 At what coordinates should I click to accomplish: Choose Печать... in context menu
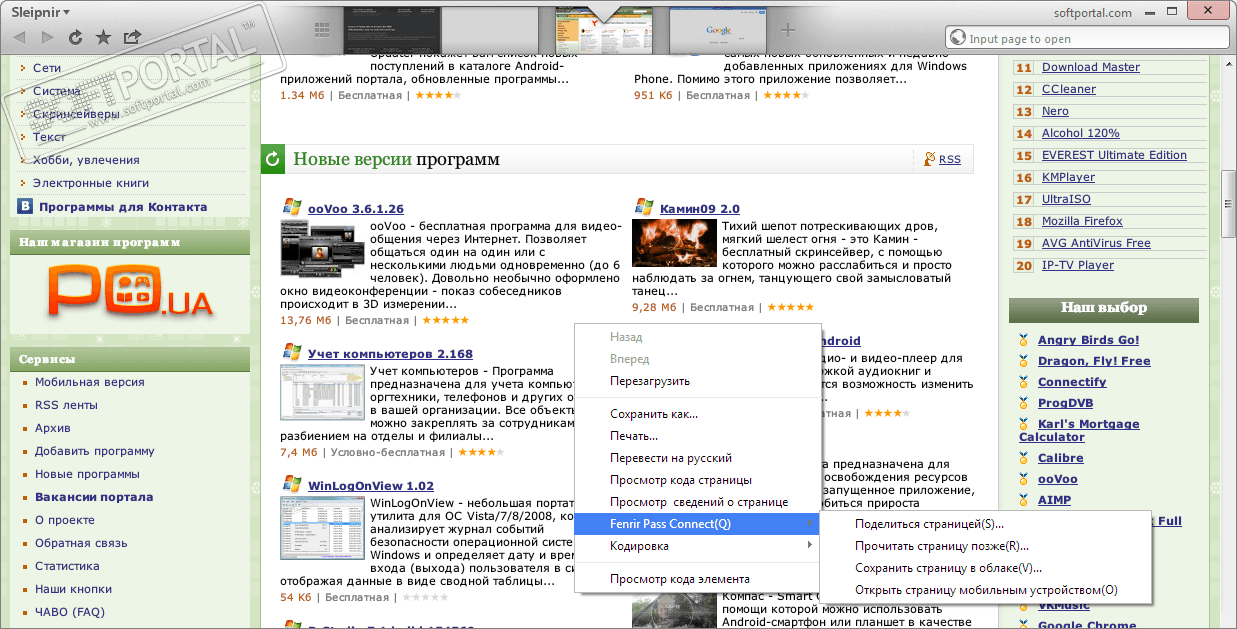pos(634,436)
